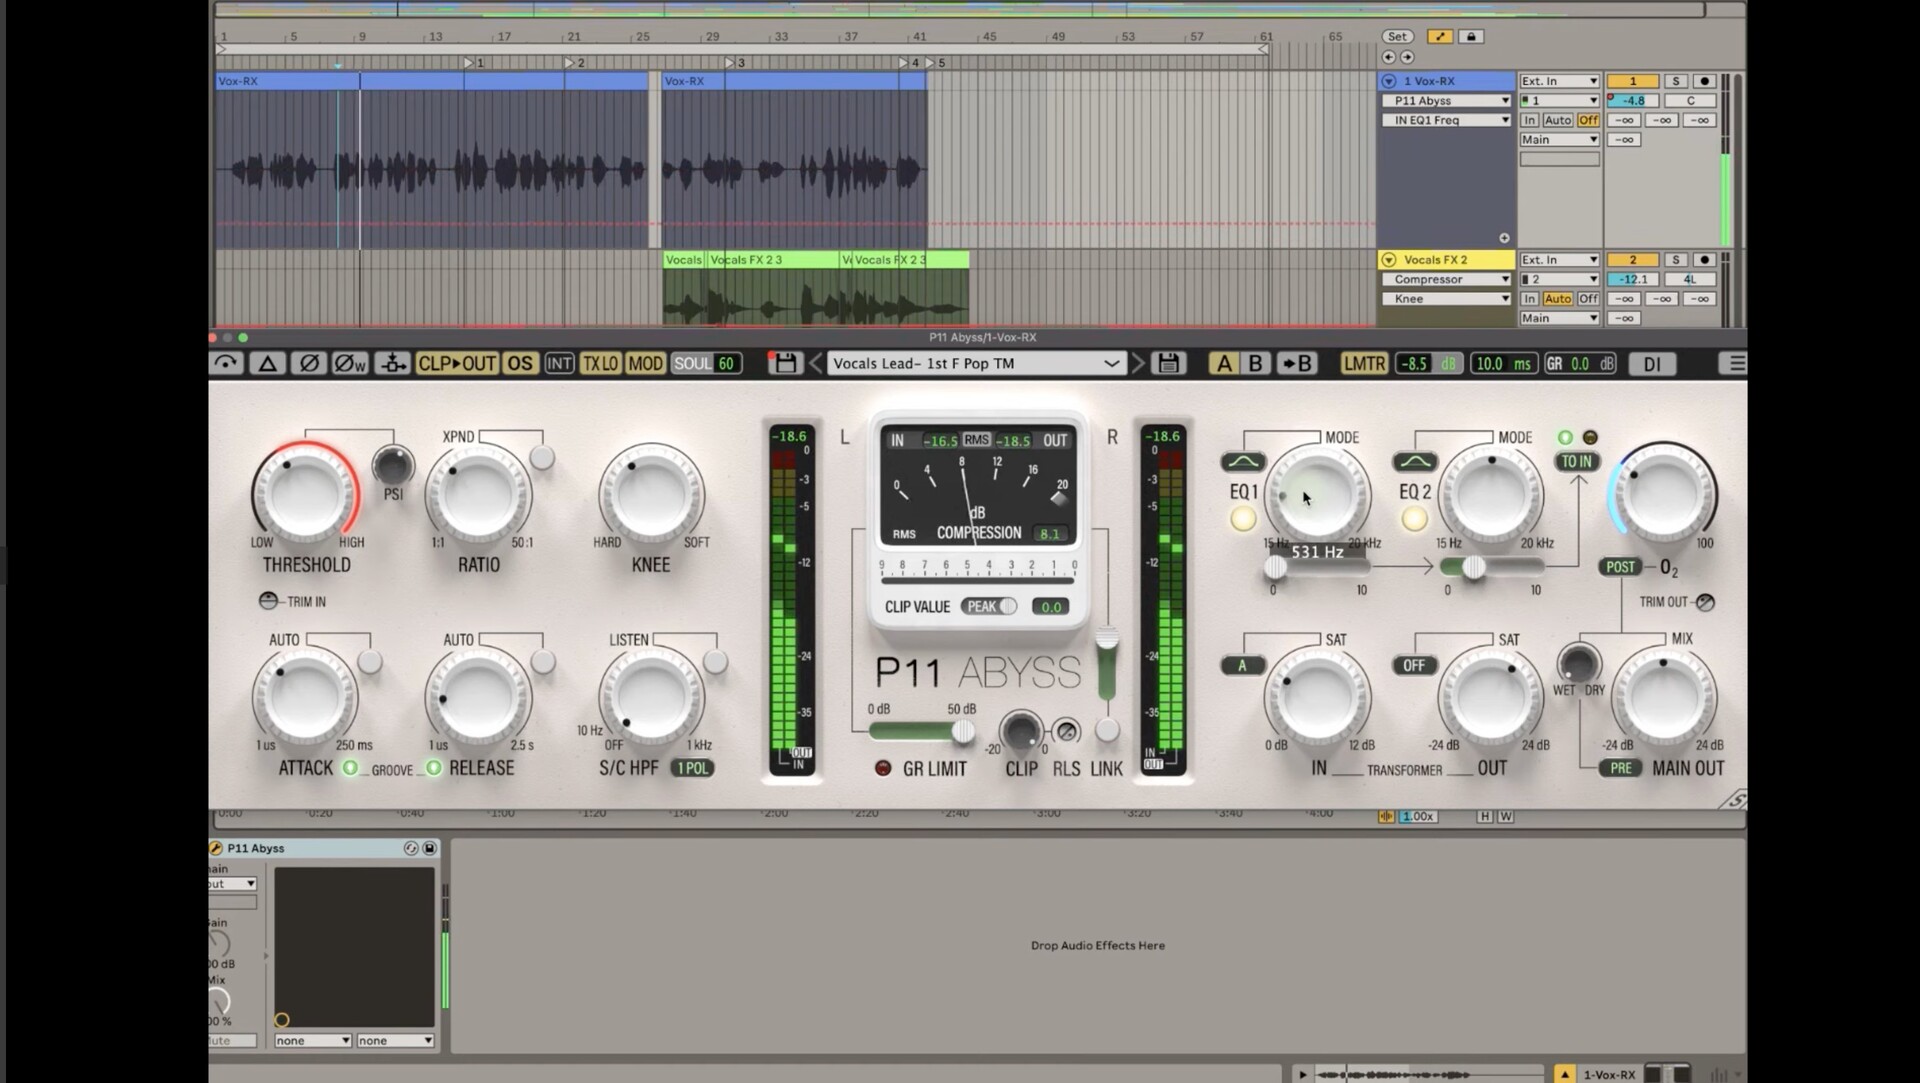Click the next locator right arrow
The width and height of the screenshot is (1920, 1083).
click(x=1407, y=57)
